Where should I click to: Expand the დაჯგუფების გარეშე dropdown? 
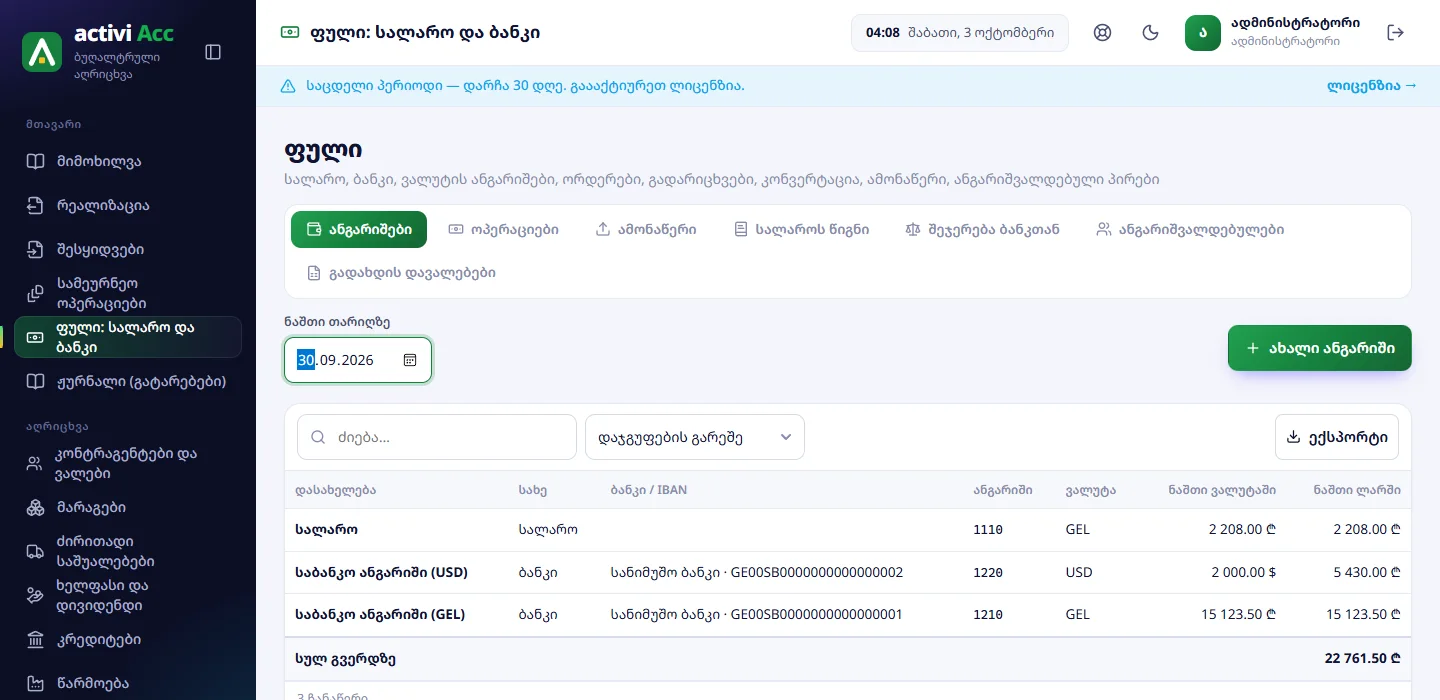point(695,437)
